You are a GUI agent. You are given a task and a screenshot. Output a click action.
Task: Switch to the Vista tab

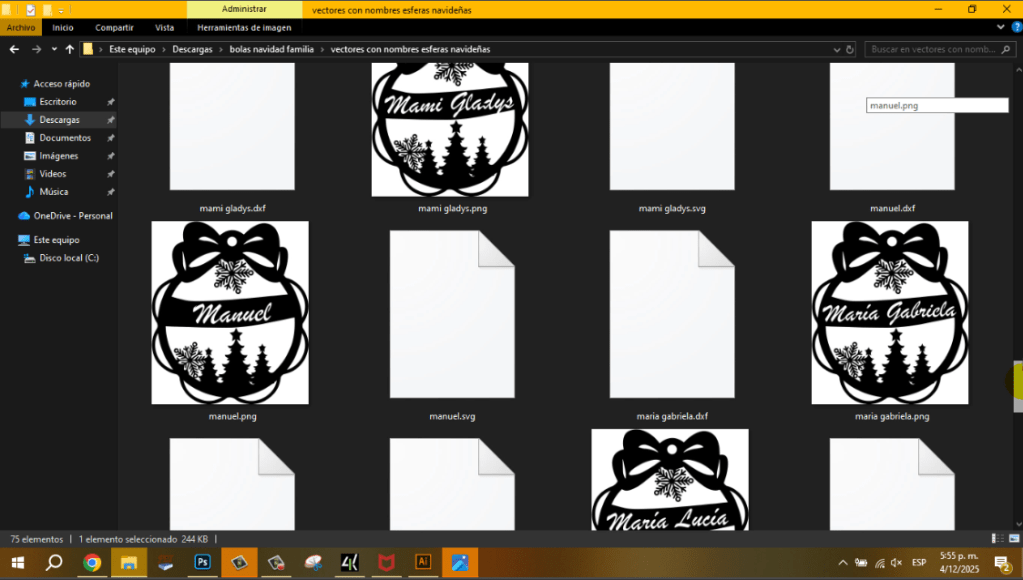pos(164,28)
